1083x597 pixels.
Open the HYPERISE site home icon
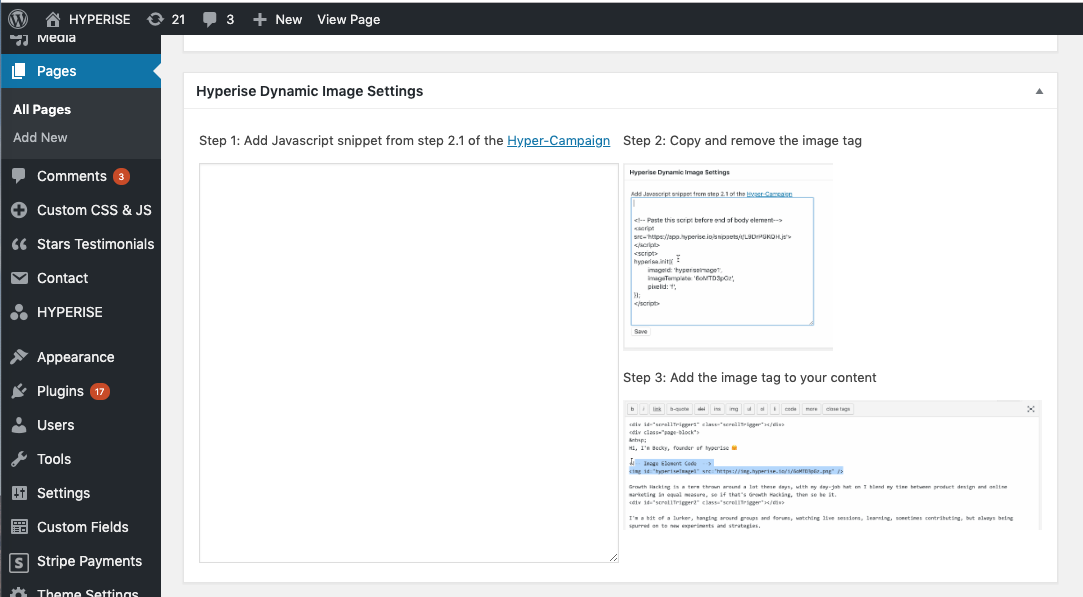pos(54,18)
